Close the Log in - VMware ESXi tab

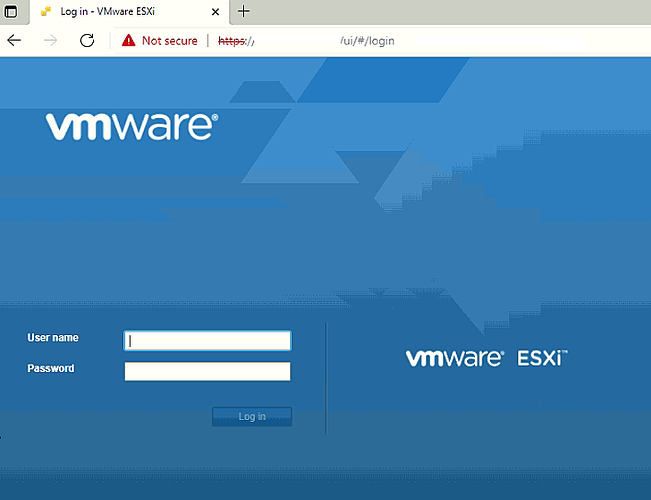click(x=215, y=12)
